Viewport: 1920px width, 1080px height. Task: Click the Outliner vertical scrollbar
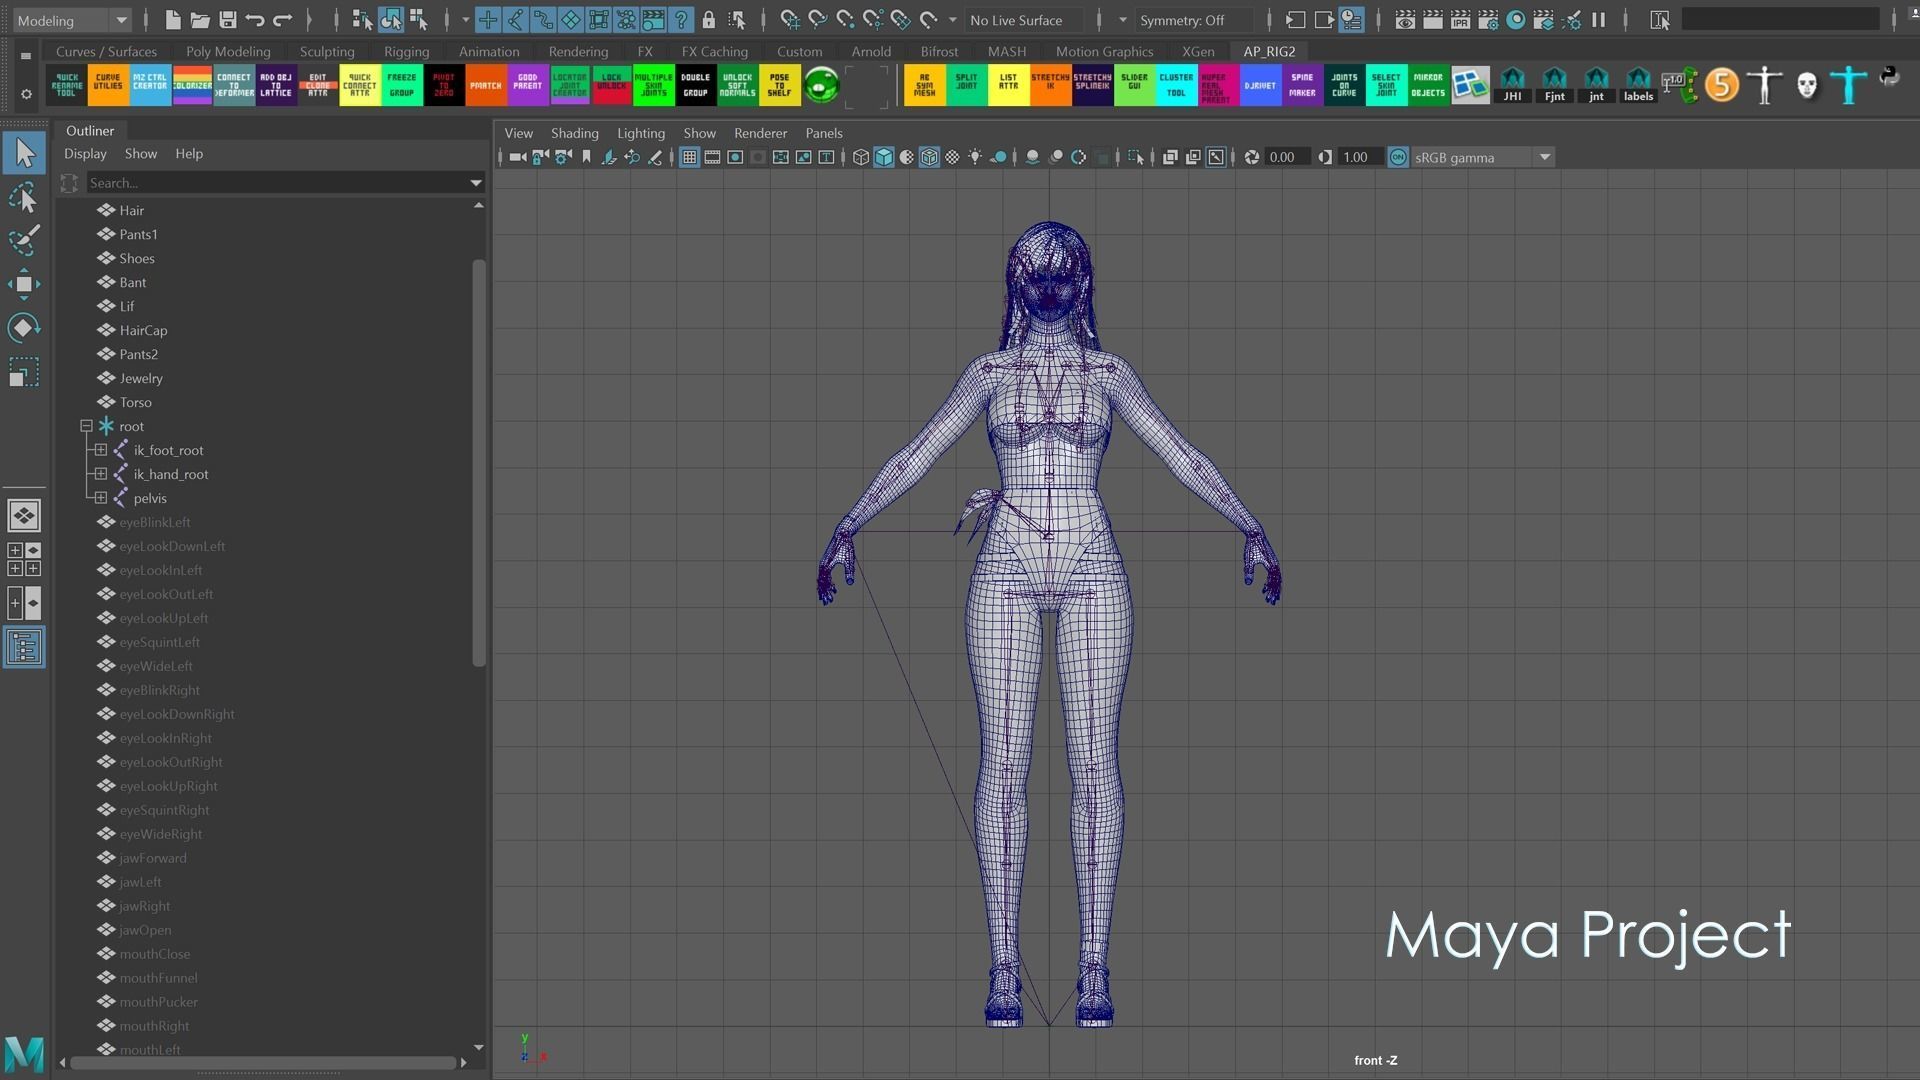tap(479, 462)
